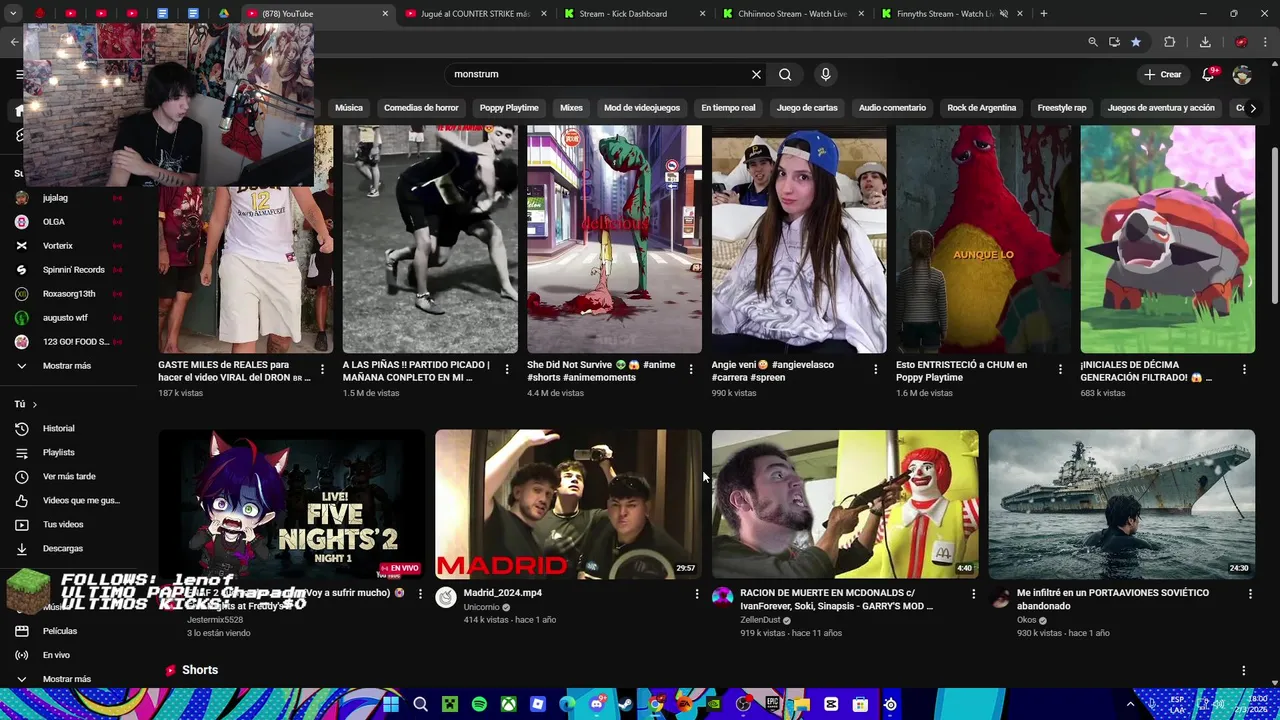1280x720 pixels.
Task: Open the Madrid_2024.mp4 video thumbnail
Action: [x=568, y=504]
